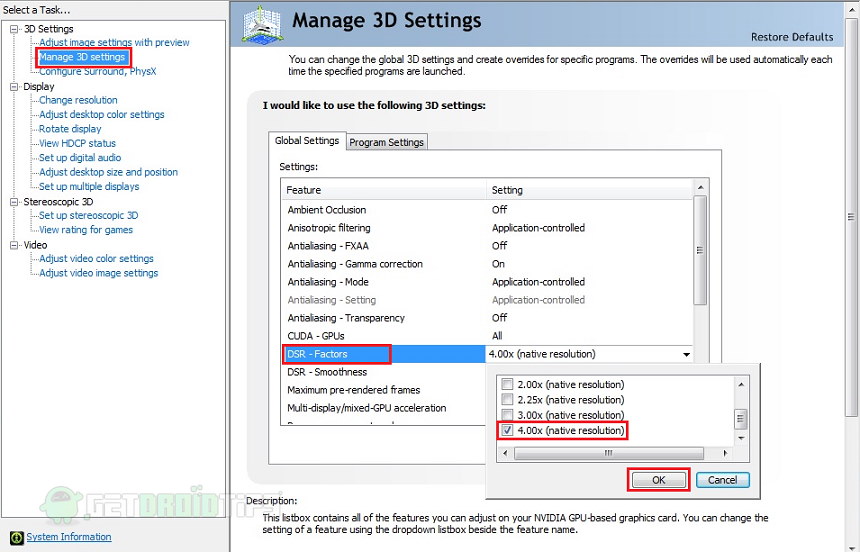Check the 3.00x (native resolution) checkbox
The image size is (860, 552).
click(507, 415)
